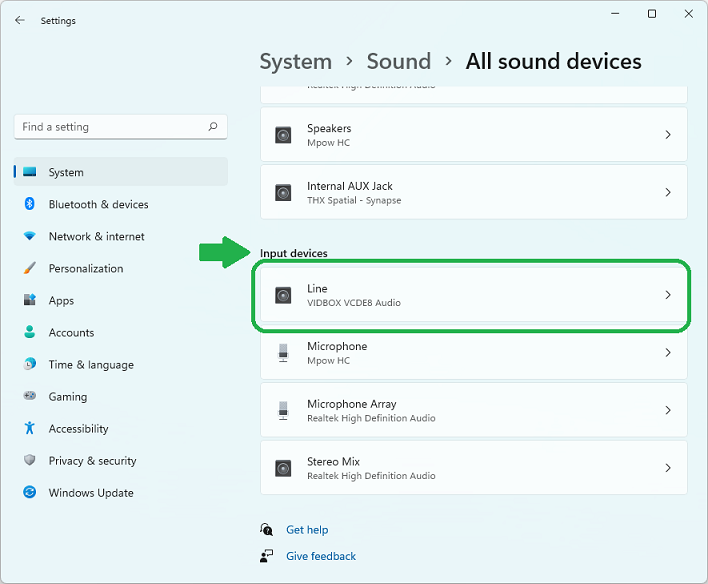Click the speaker icon for Internal AUX Jack
The width and height of the screenshot is (708, 584).
283,193
